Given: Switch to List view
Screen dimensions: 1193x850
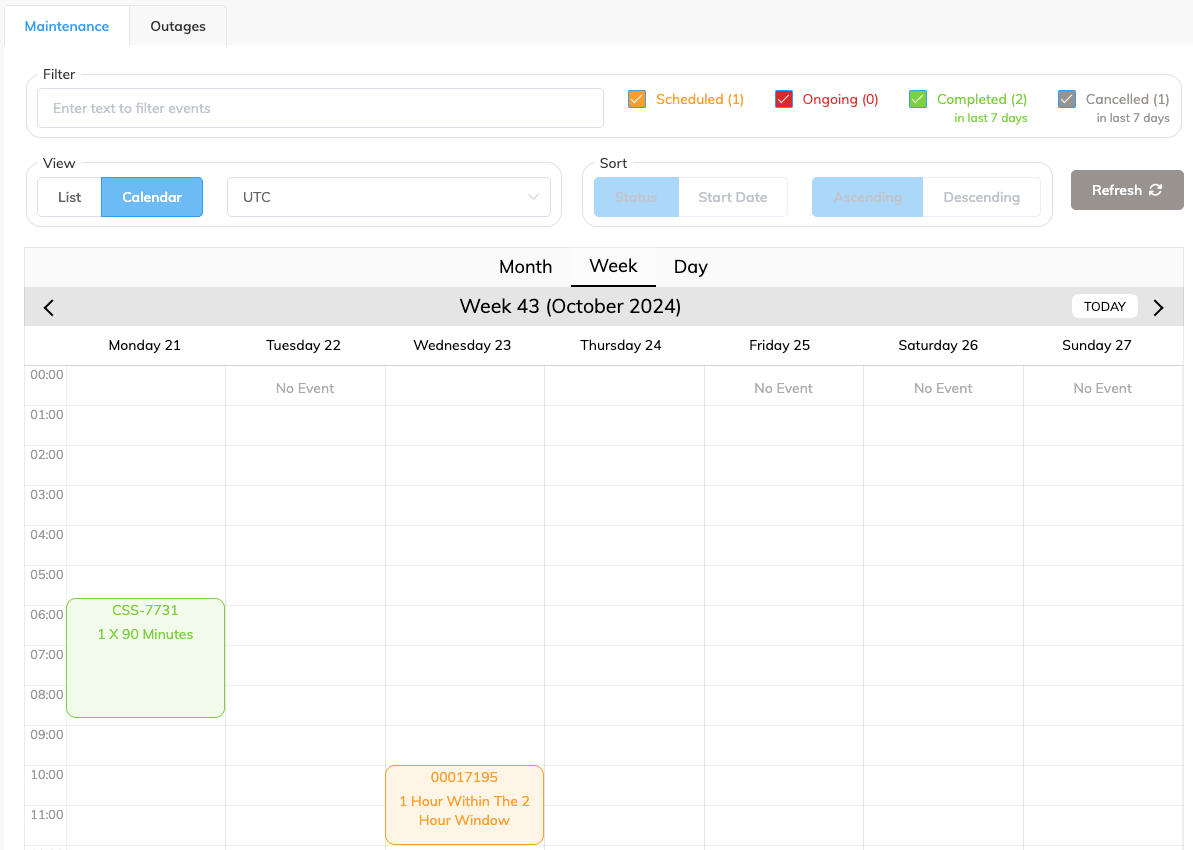Looking at the screenshot, I should (69, 197).
